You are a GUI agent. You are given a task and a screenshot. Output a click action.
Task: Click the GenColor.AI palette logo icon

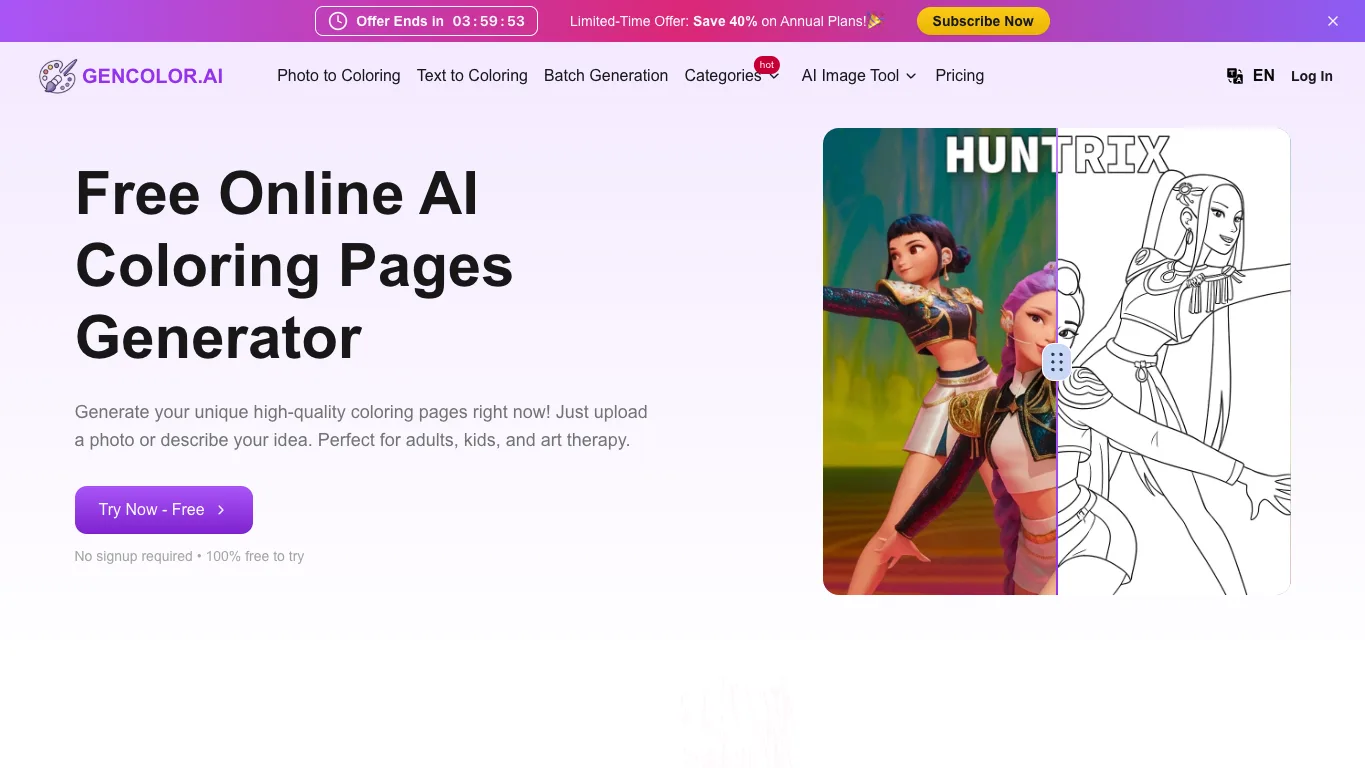57,76
